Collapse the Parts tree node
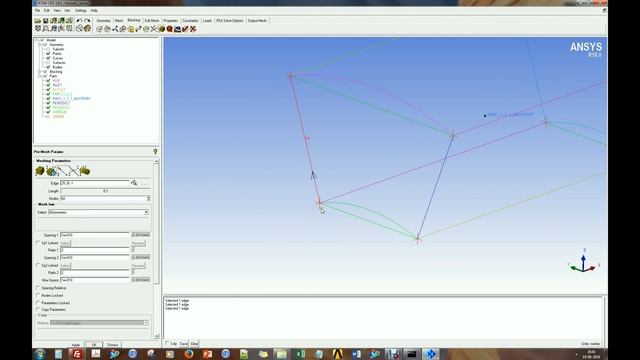The width and height of the screenshot is (640, 360). [x=40, y=76]
